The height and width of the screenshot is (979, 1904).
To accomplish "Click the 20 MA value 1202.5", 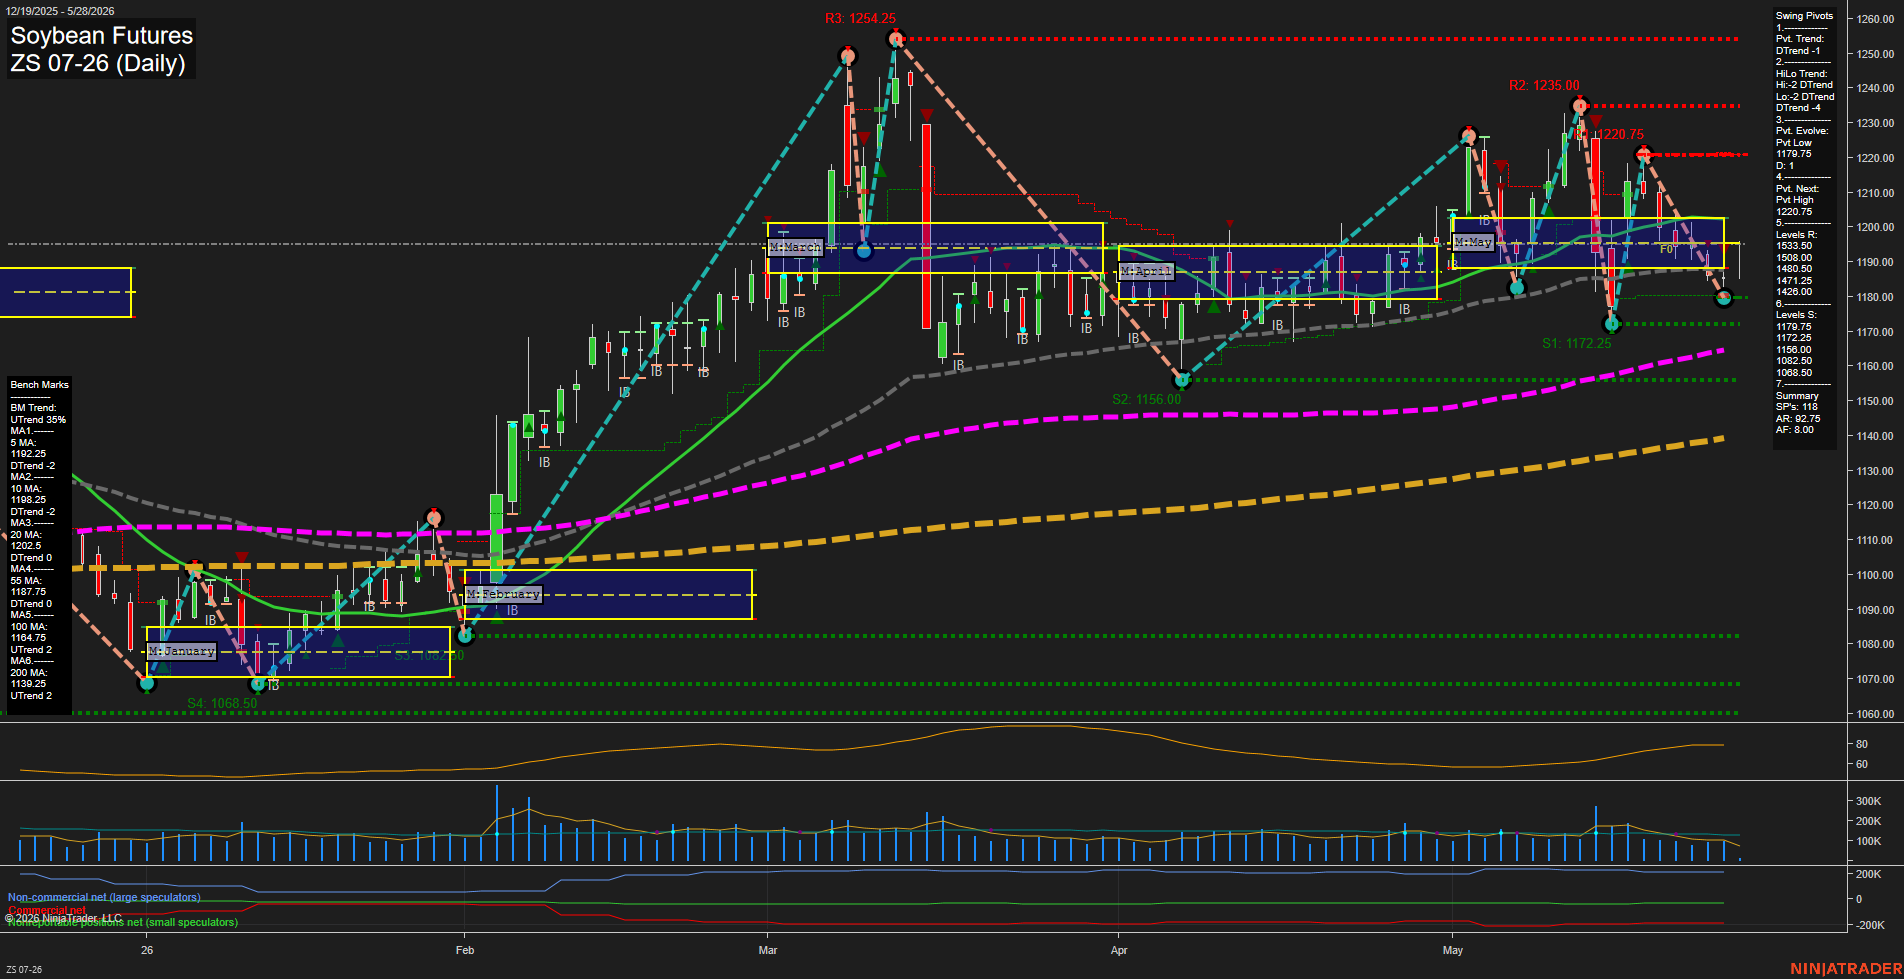I will (26, 546).
